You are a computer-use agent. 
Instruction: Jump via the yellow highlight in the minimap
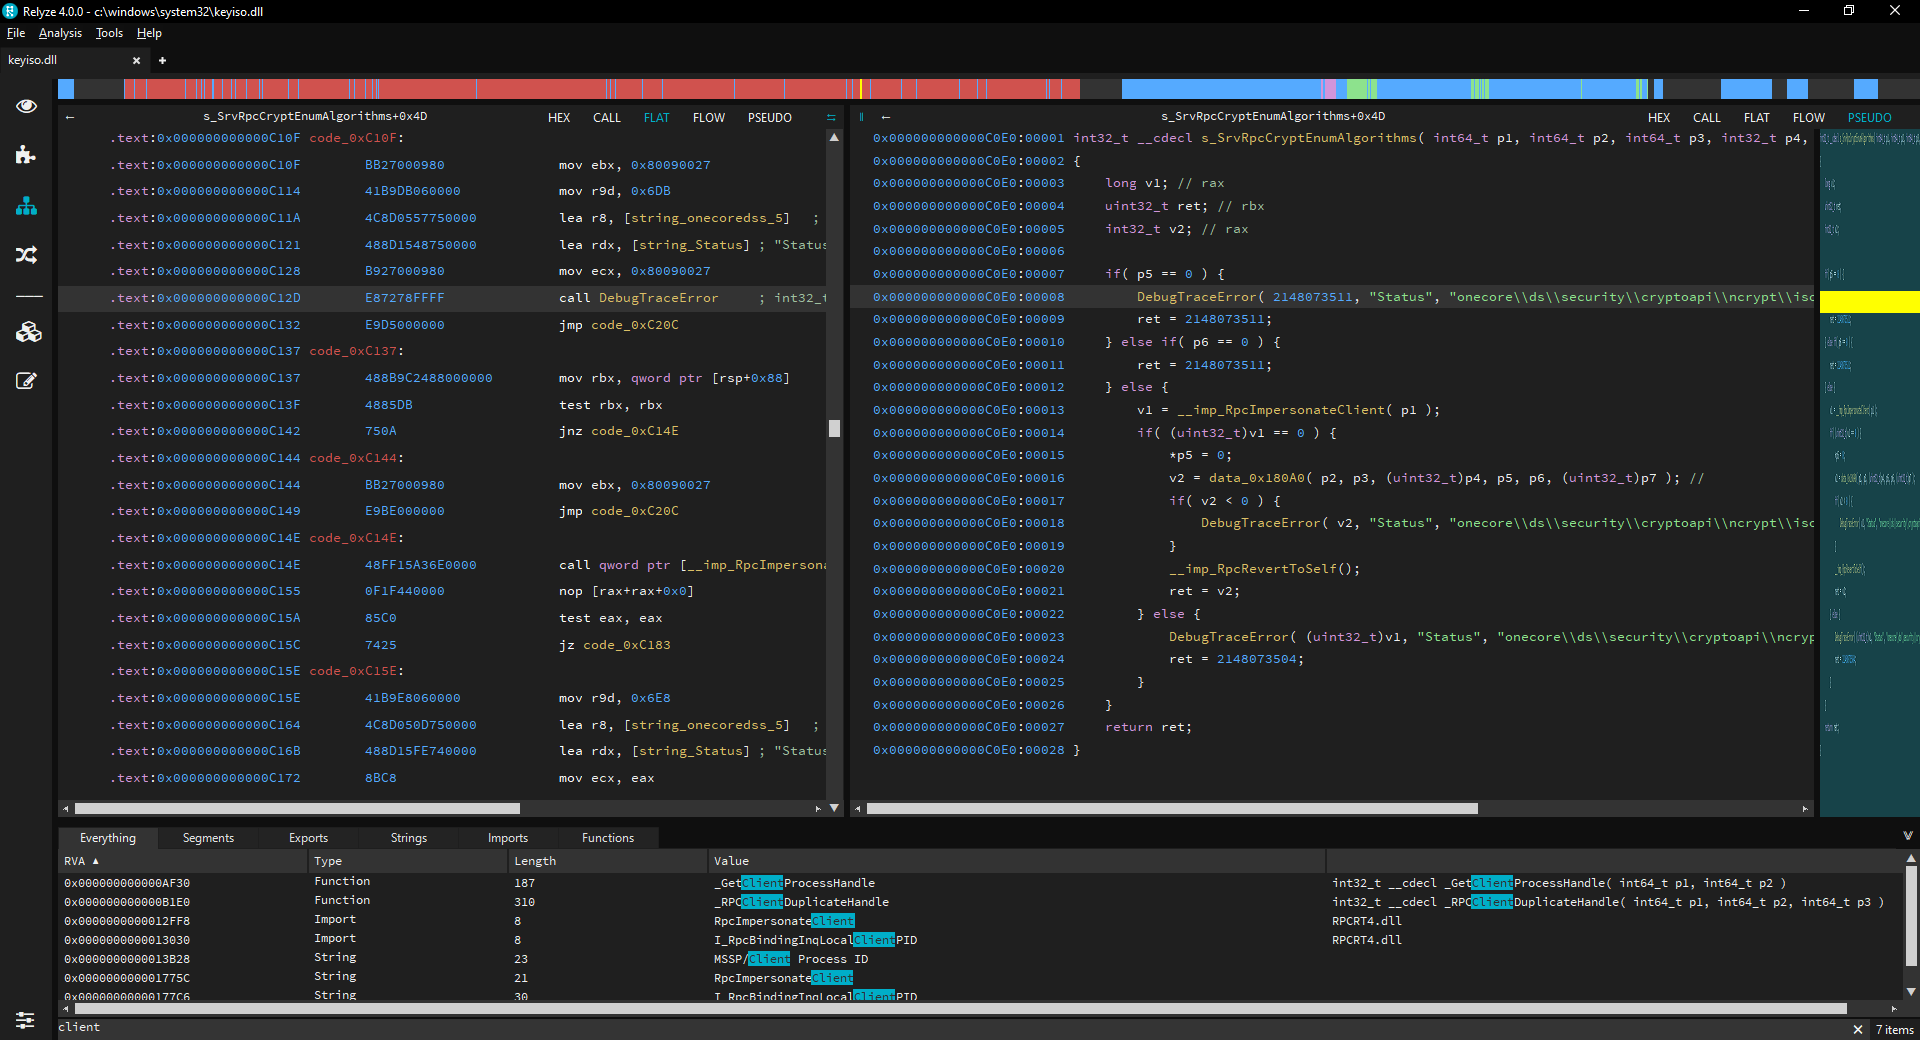point(1868,301)
